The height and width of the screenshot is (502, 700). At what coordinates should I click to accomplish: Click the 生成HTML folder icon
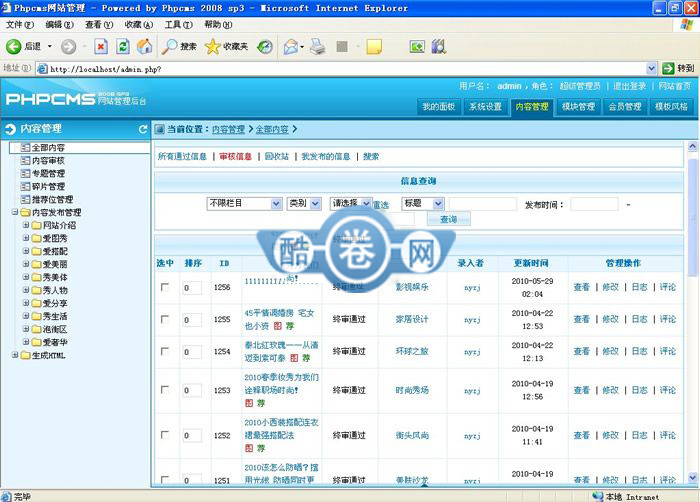[25, 356]
